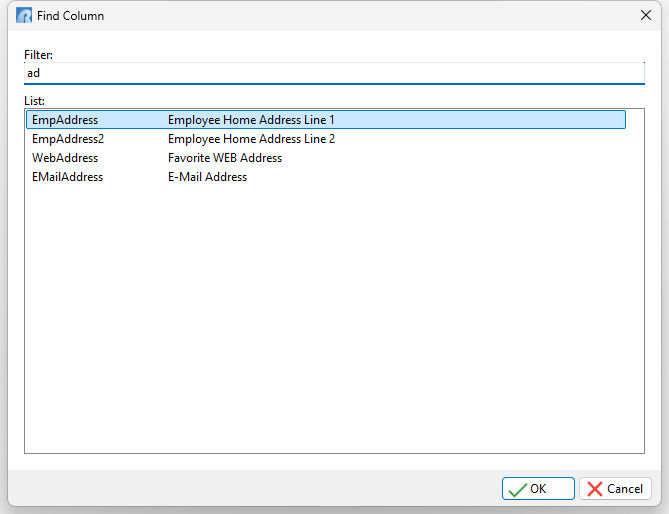Click 'Employee Home Address Line 2' description
Image resolution: width=669 pixels, height=514 pixels.
251,139
